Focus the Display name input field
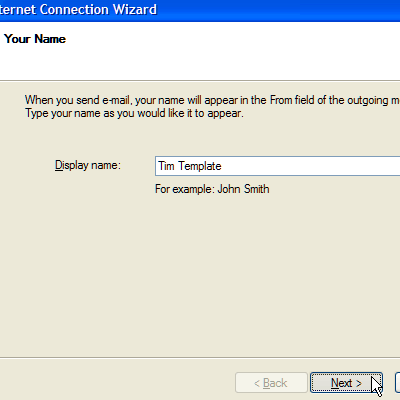 [x=277, y=166]
